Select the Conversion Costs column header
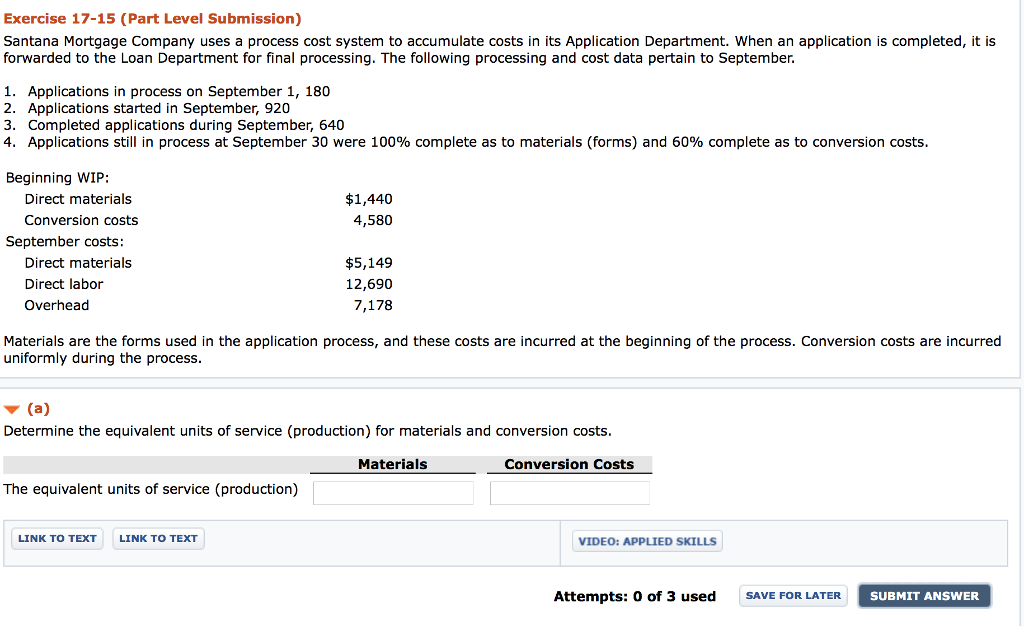Screen dimensions: 1024x626 click(569, 465)
